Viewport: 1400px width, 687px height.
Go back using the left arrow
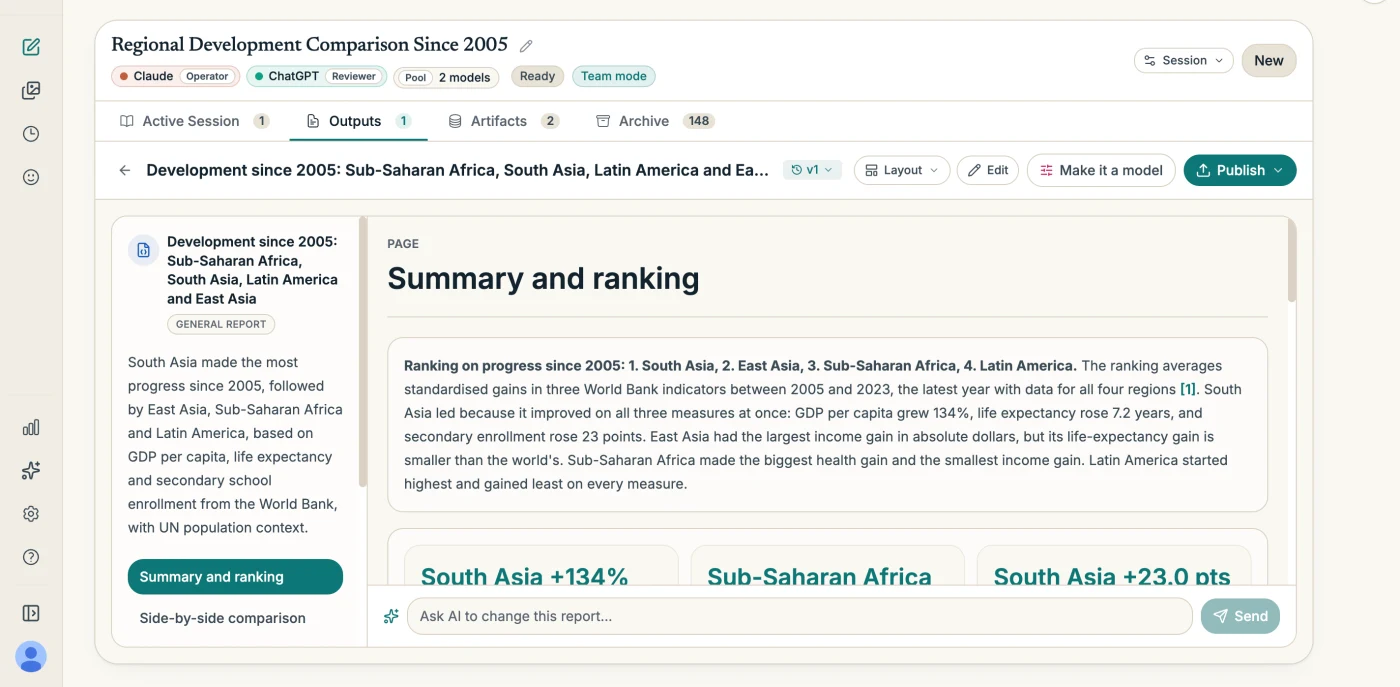[x=125, y=170]
